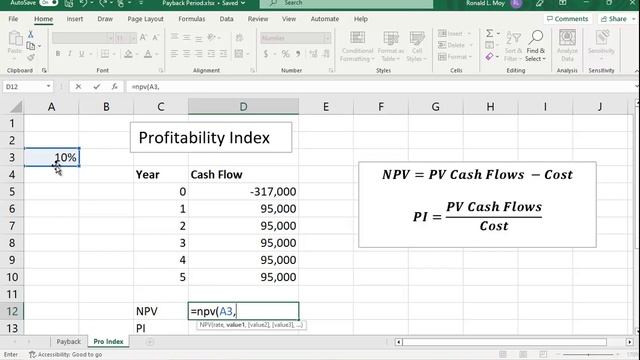Click Increase Indent icon

pos(223,53)
